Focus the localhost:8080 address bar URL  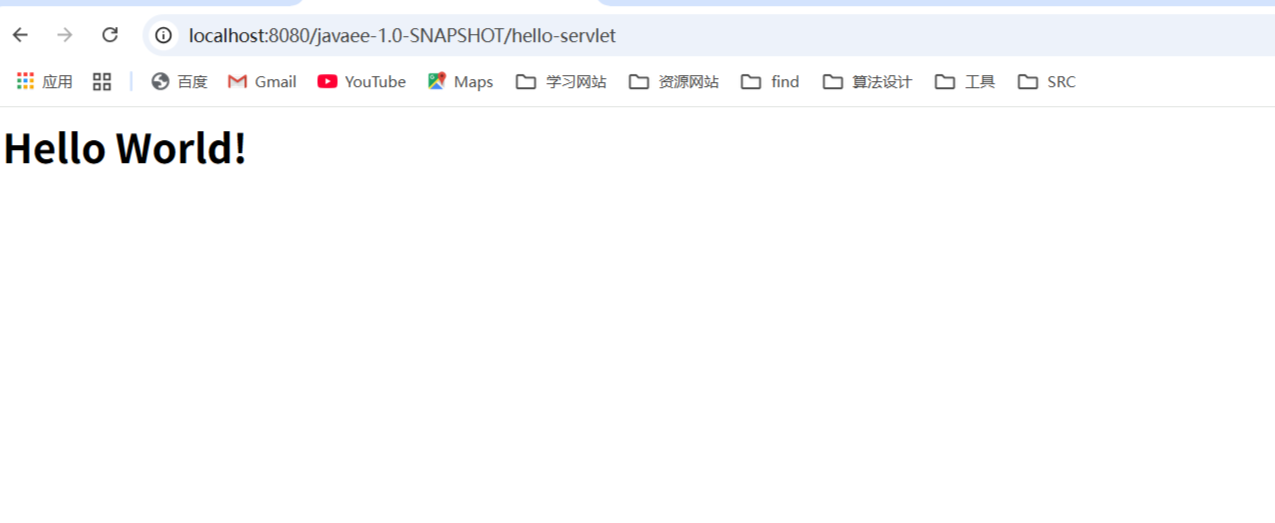[x=402, y=36]
